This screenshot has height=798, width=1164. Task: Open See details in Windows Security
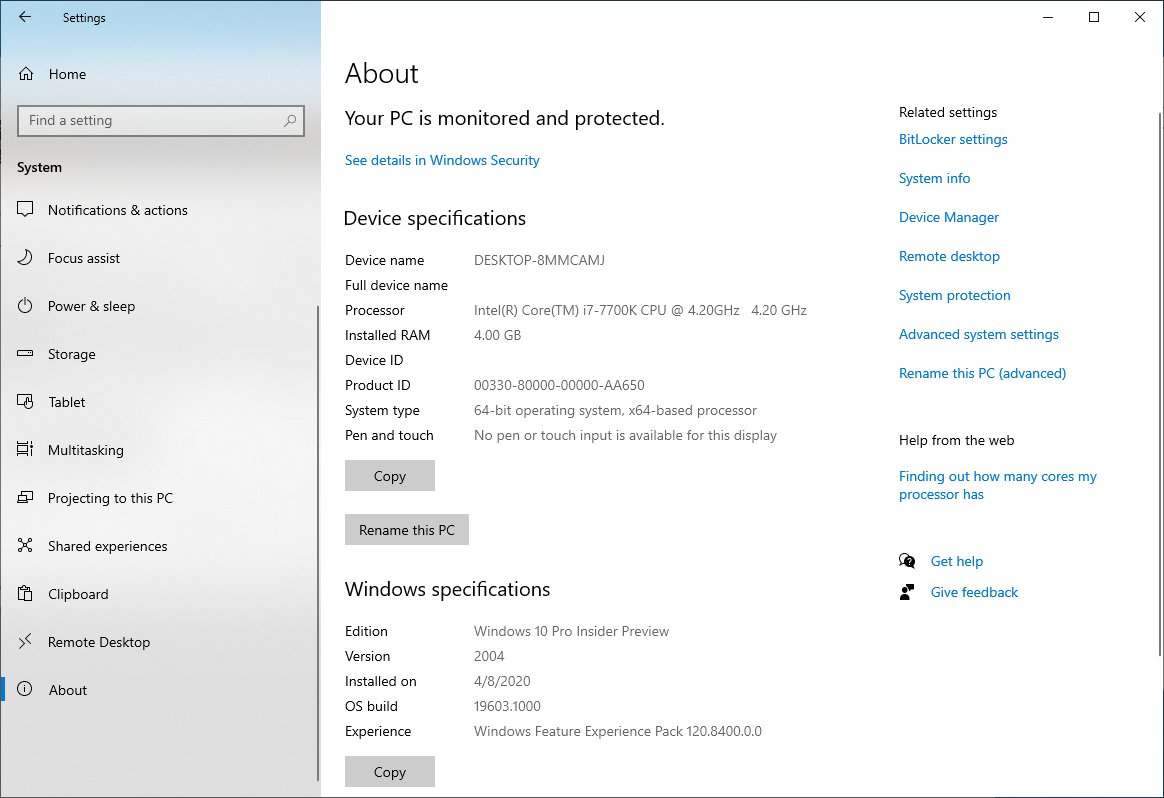coord(442,160)
